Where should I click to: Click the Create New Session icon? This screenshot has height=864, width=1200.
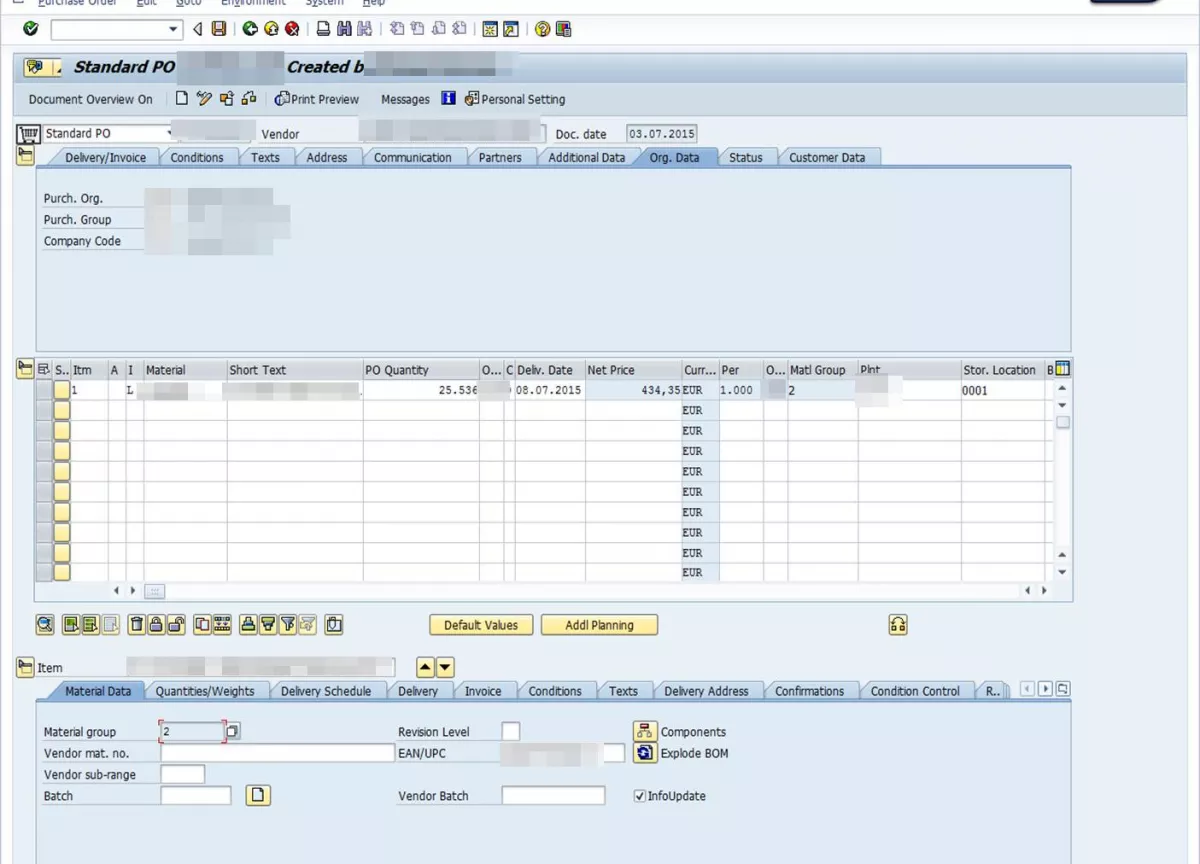(490, 29)
